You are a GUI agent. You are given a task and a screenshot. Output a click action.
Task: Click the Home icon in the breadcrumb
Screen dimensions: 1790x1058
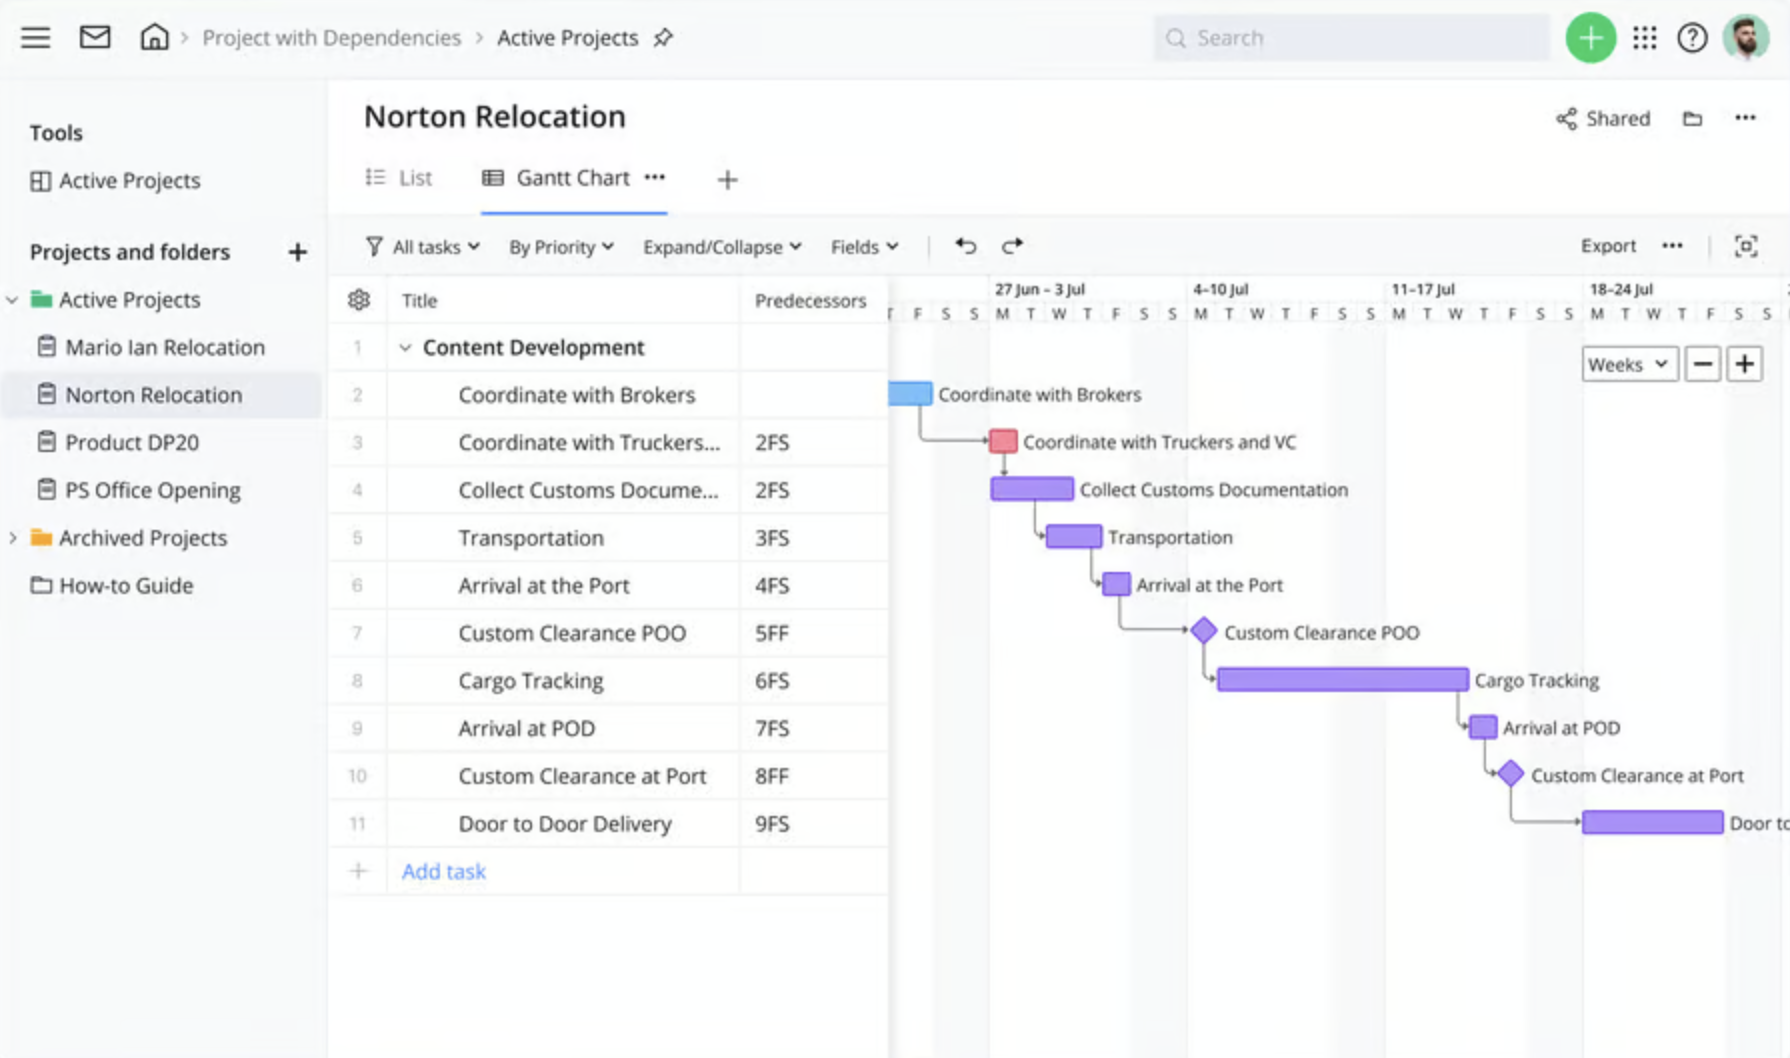tap(155, 37)
